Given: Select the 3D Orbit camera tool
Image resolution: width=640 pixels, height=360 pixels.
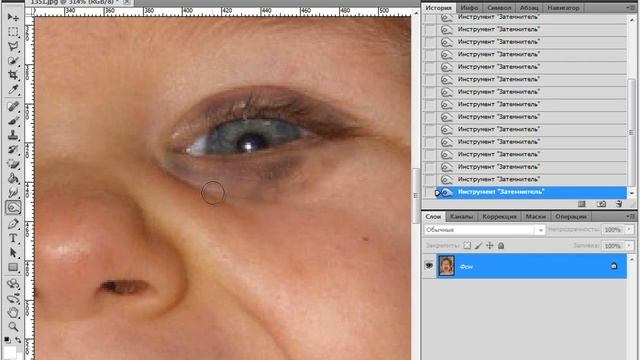Looking at the screenshot, I should click(x=13, y=298).
